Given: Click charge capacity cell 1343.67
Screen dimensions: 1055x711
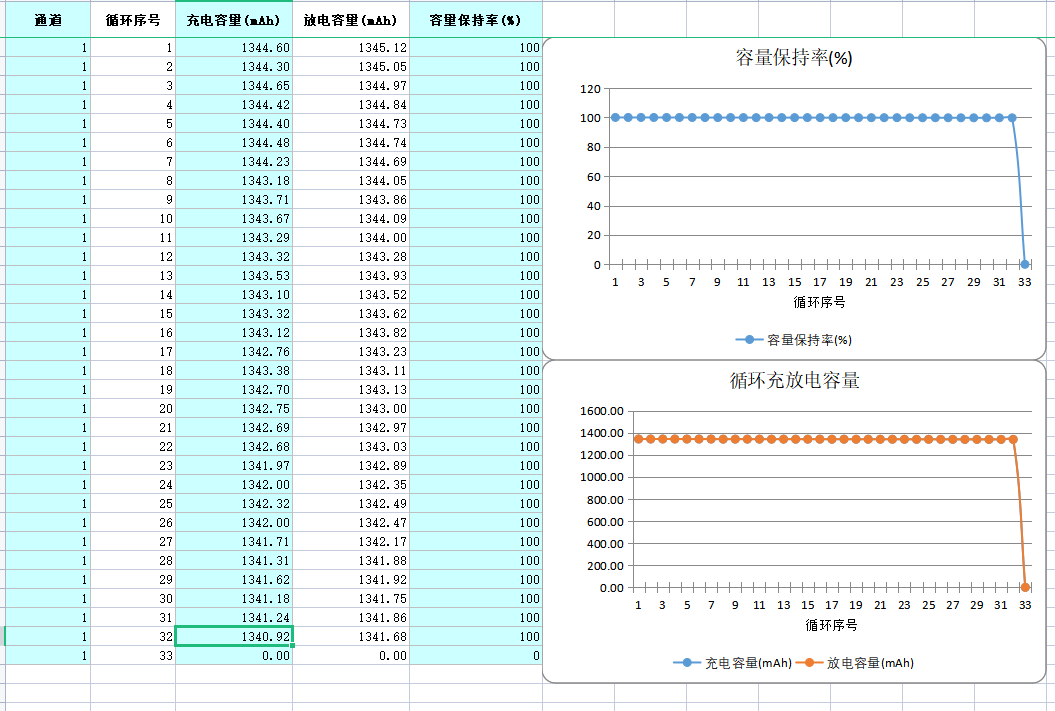Looking at the screenshot, I should pyautogui.click(x=233, y=219).
